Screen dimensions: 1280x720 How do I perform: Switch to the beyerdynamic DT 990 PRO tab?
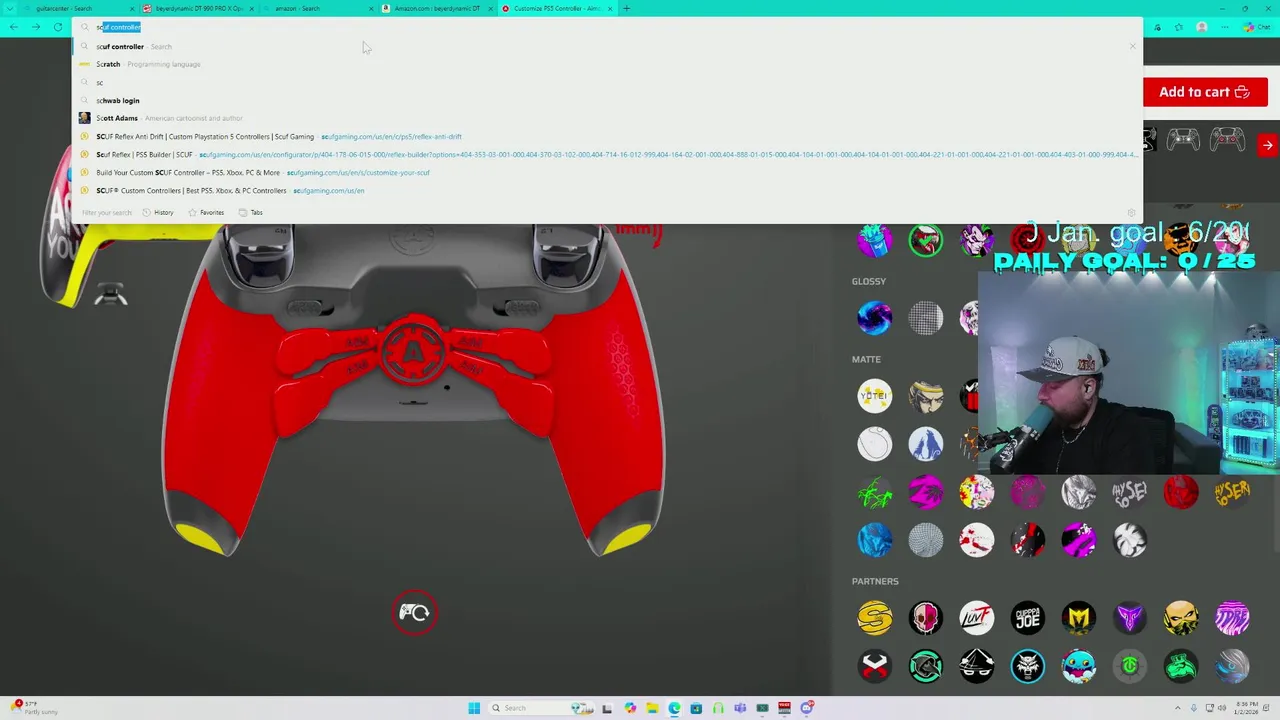pos(198,8)
